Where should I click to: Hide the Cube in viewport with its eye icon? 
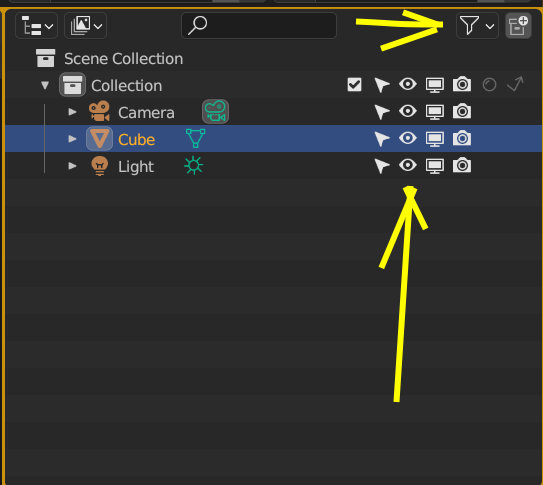(408, 138)
